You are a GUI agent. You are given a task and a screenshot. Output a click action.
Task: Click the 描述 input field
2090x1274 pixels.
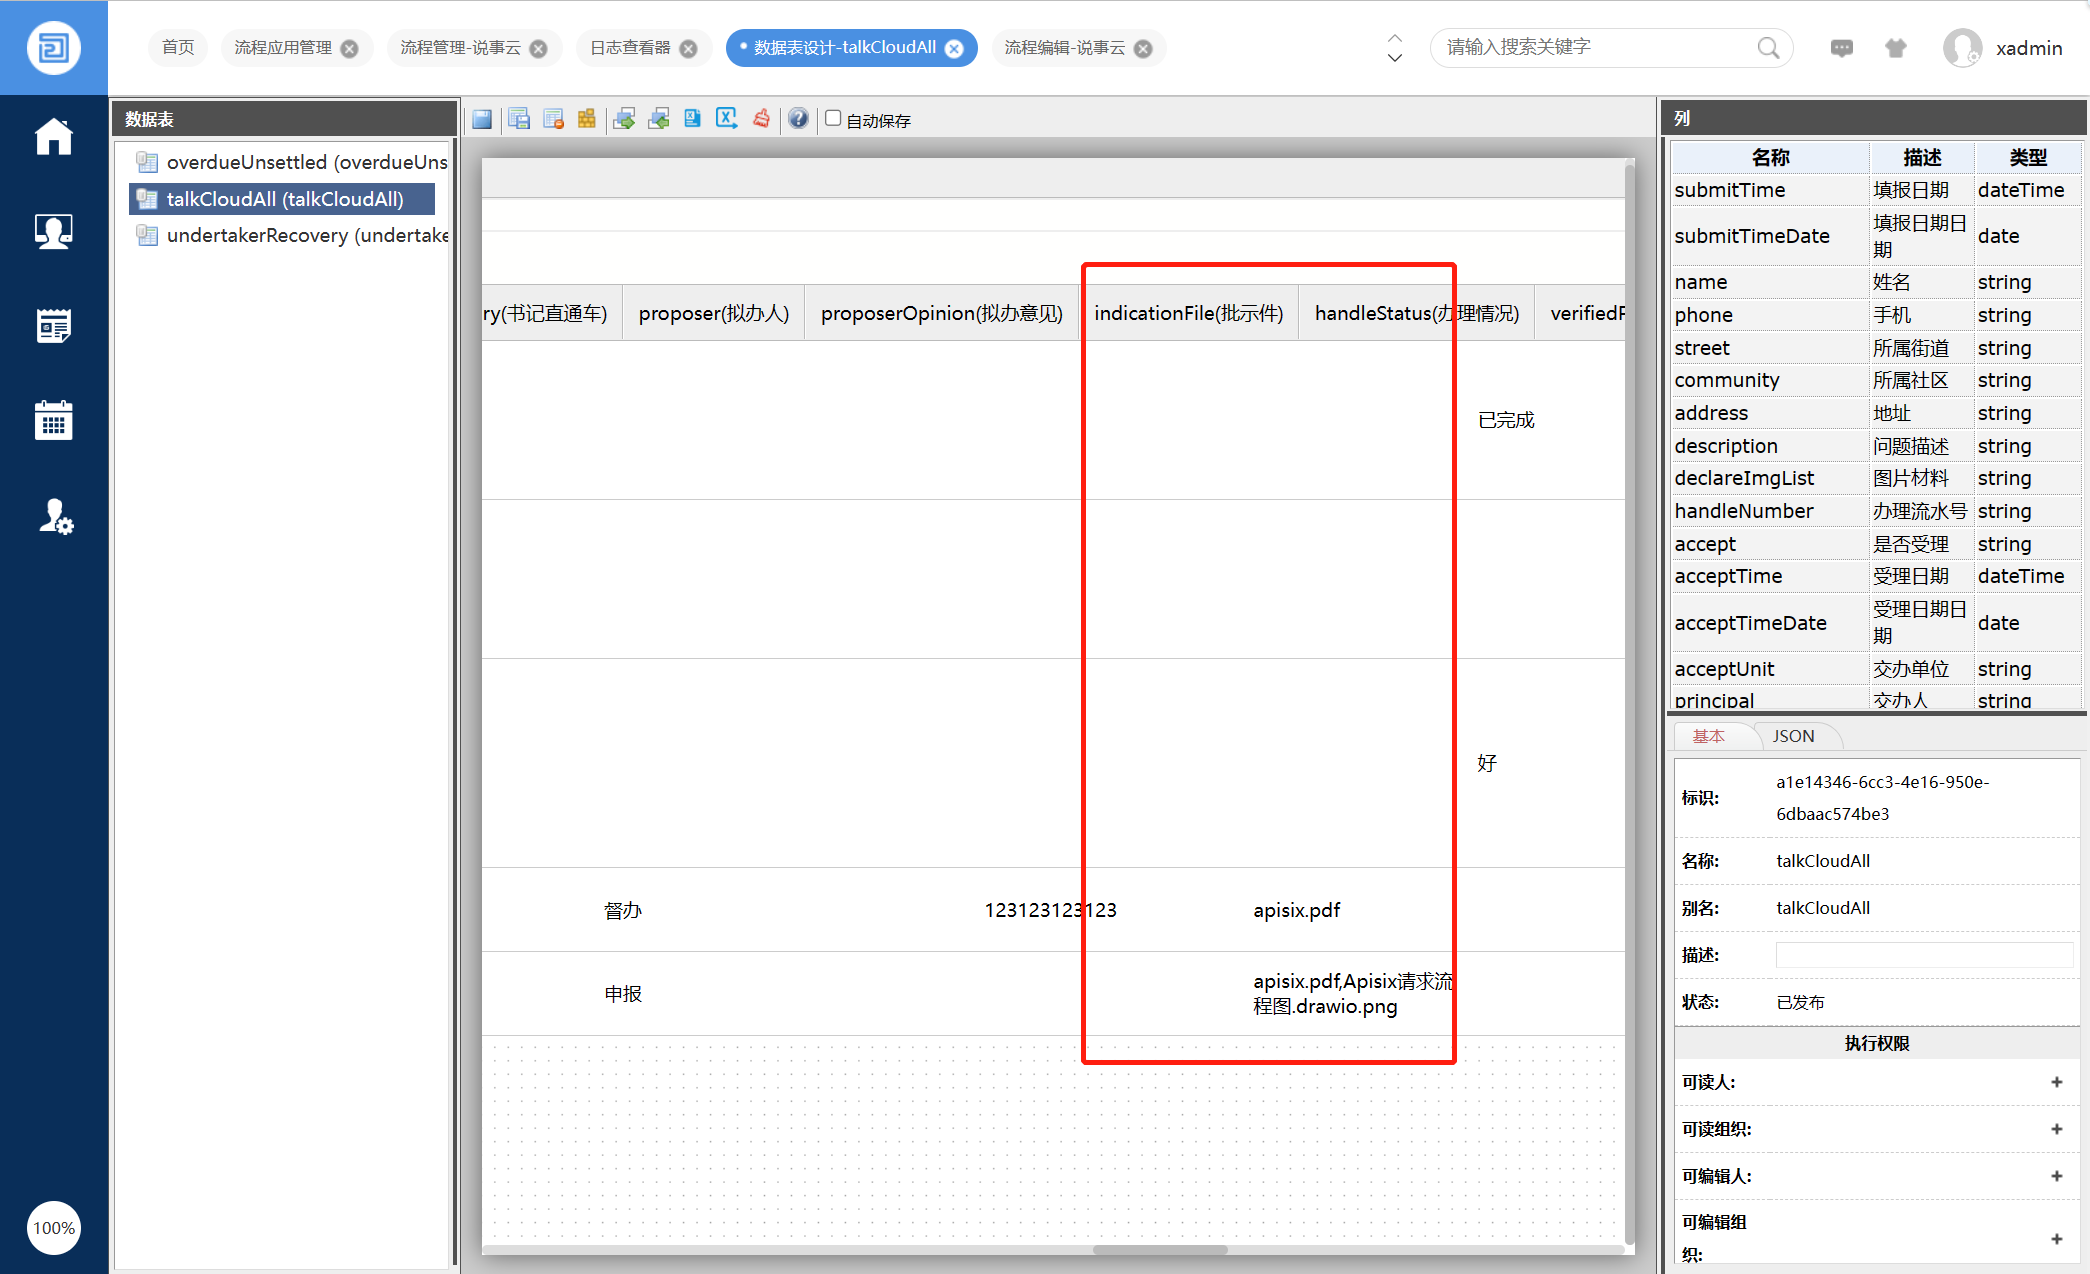(x=1923, y=955)
